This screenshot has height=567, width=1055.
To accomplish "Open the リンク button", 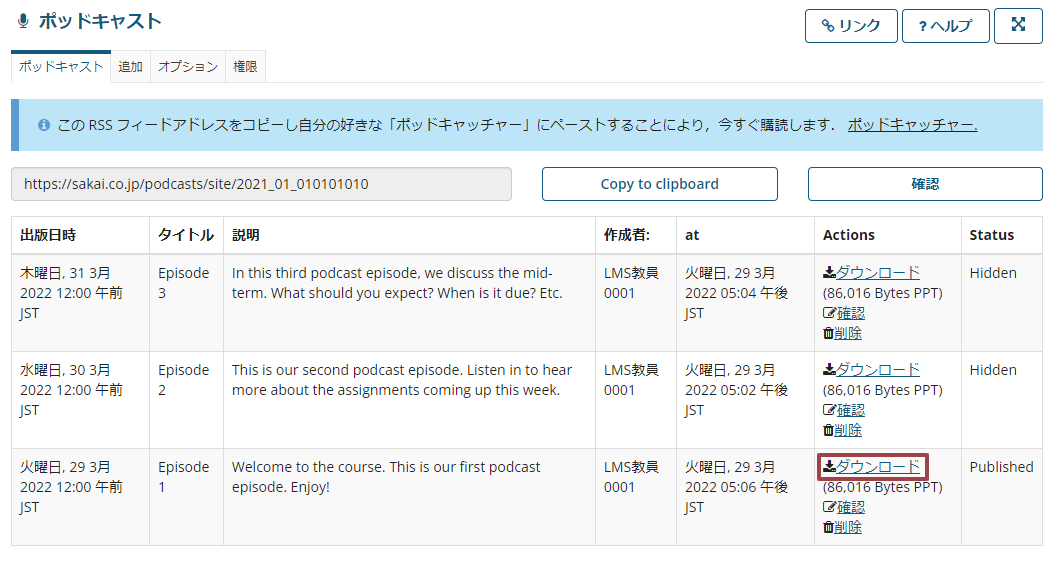I will 851,26.
